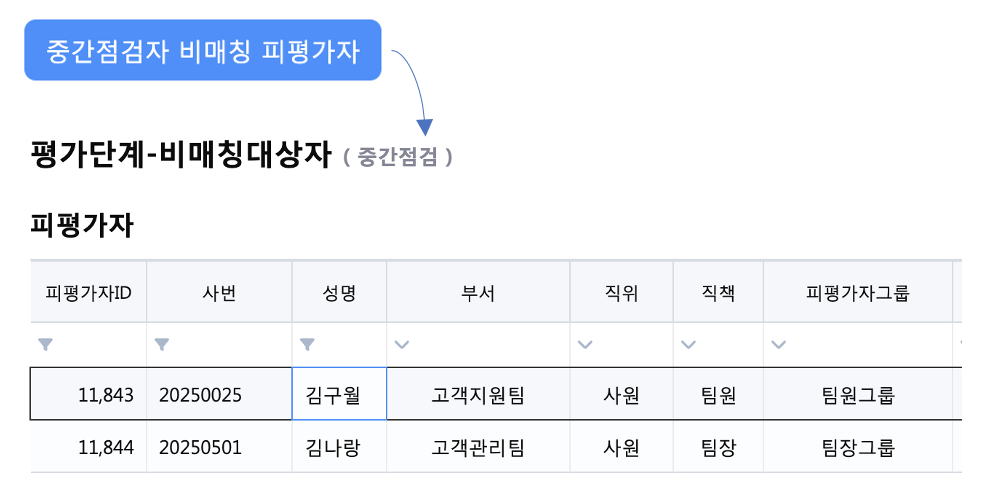Open the 피평가자그룹 filter dropdown

click(x=778, y=344)
